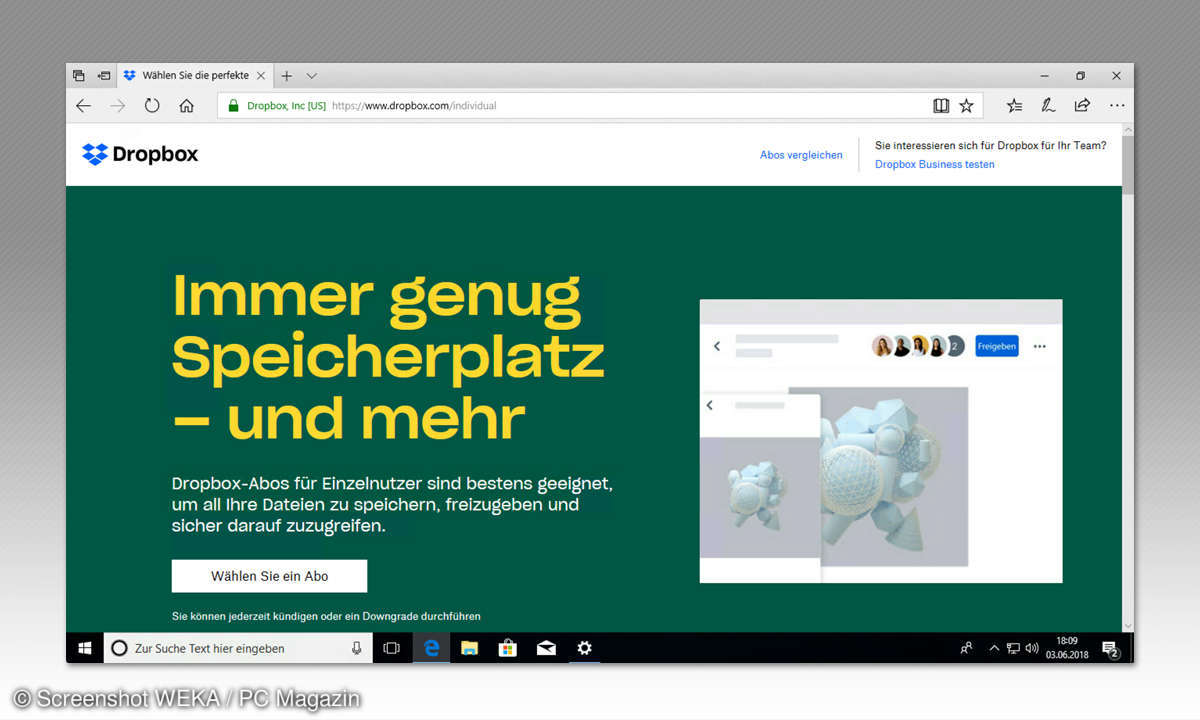Go to the browser home page icon
This screenshot has width=1200, height=720.
point(186,105)
